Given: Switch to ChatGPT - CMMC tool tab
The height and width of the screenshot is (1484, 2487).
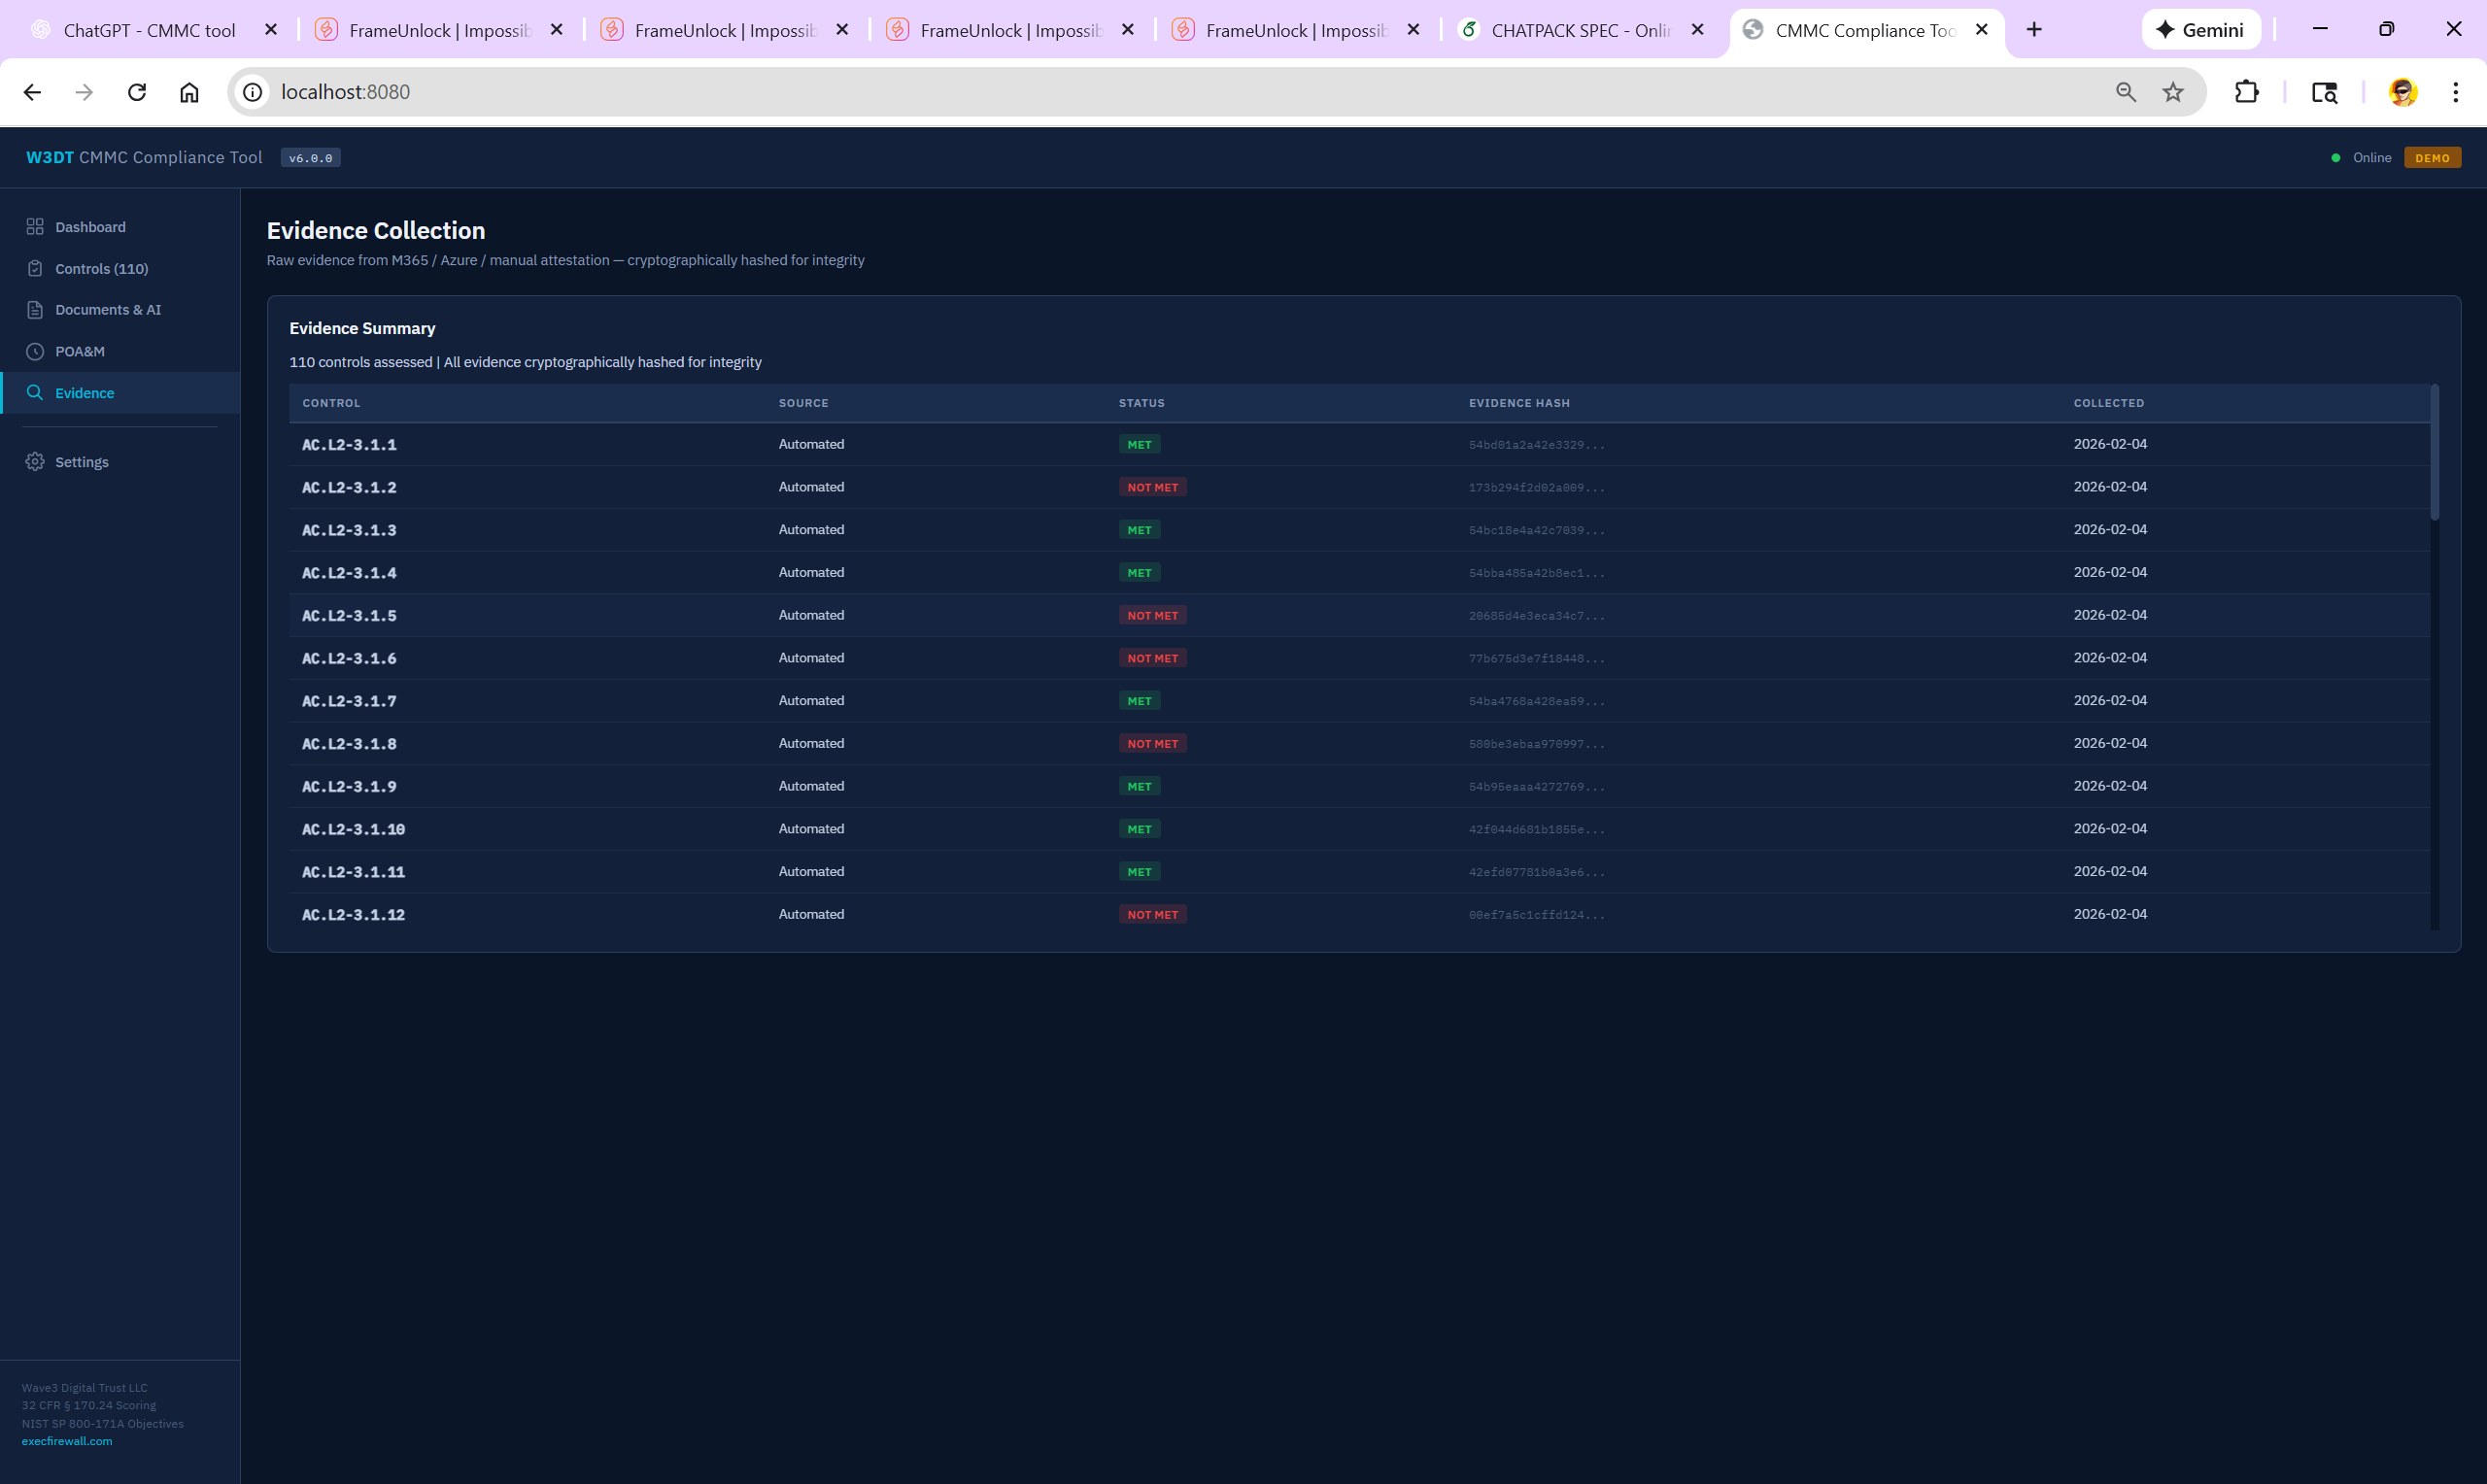Looking at the screenshot, I should coord(150,30).
